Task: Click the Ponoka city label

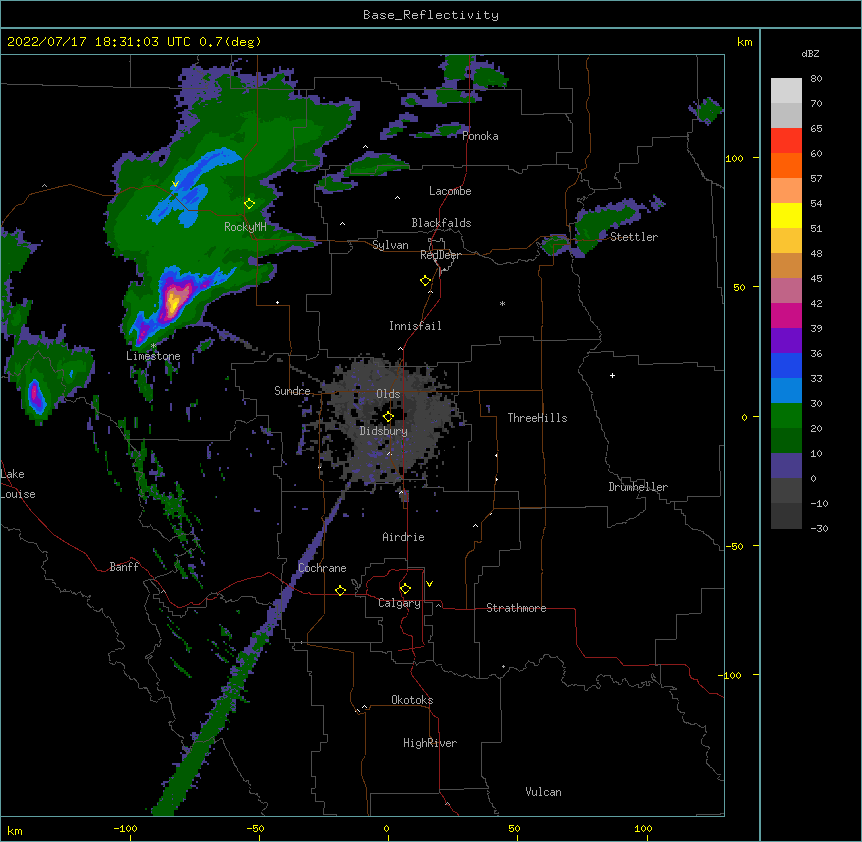Action: click(480, 136)
